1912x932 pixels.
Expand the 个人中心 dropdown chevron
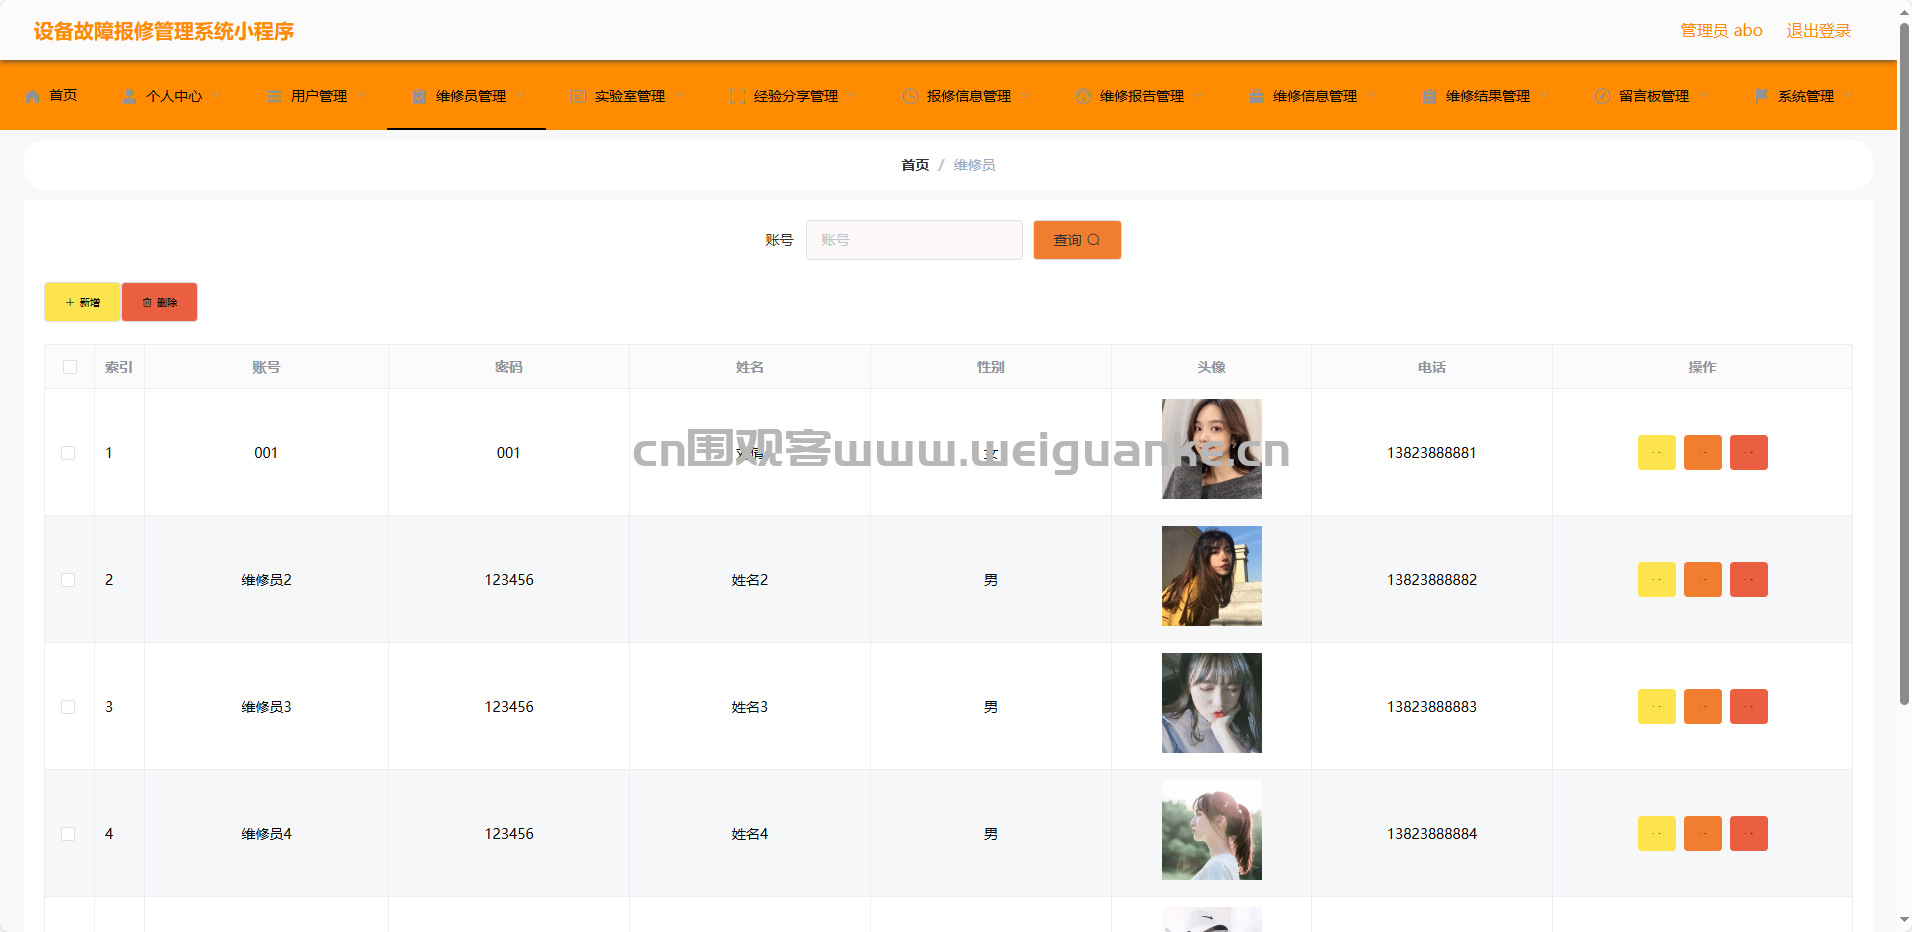tap(216, 96)
